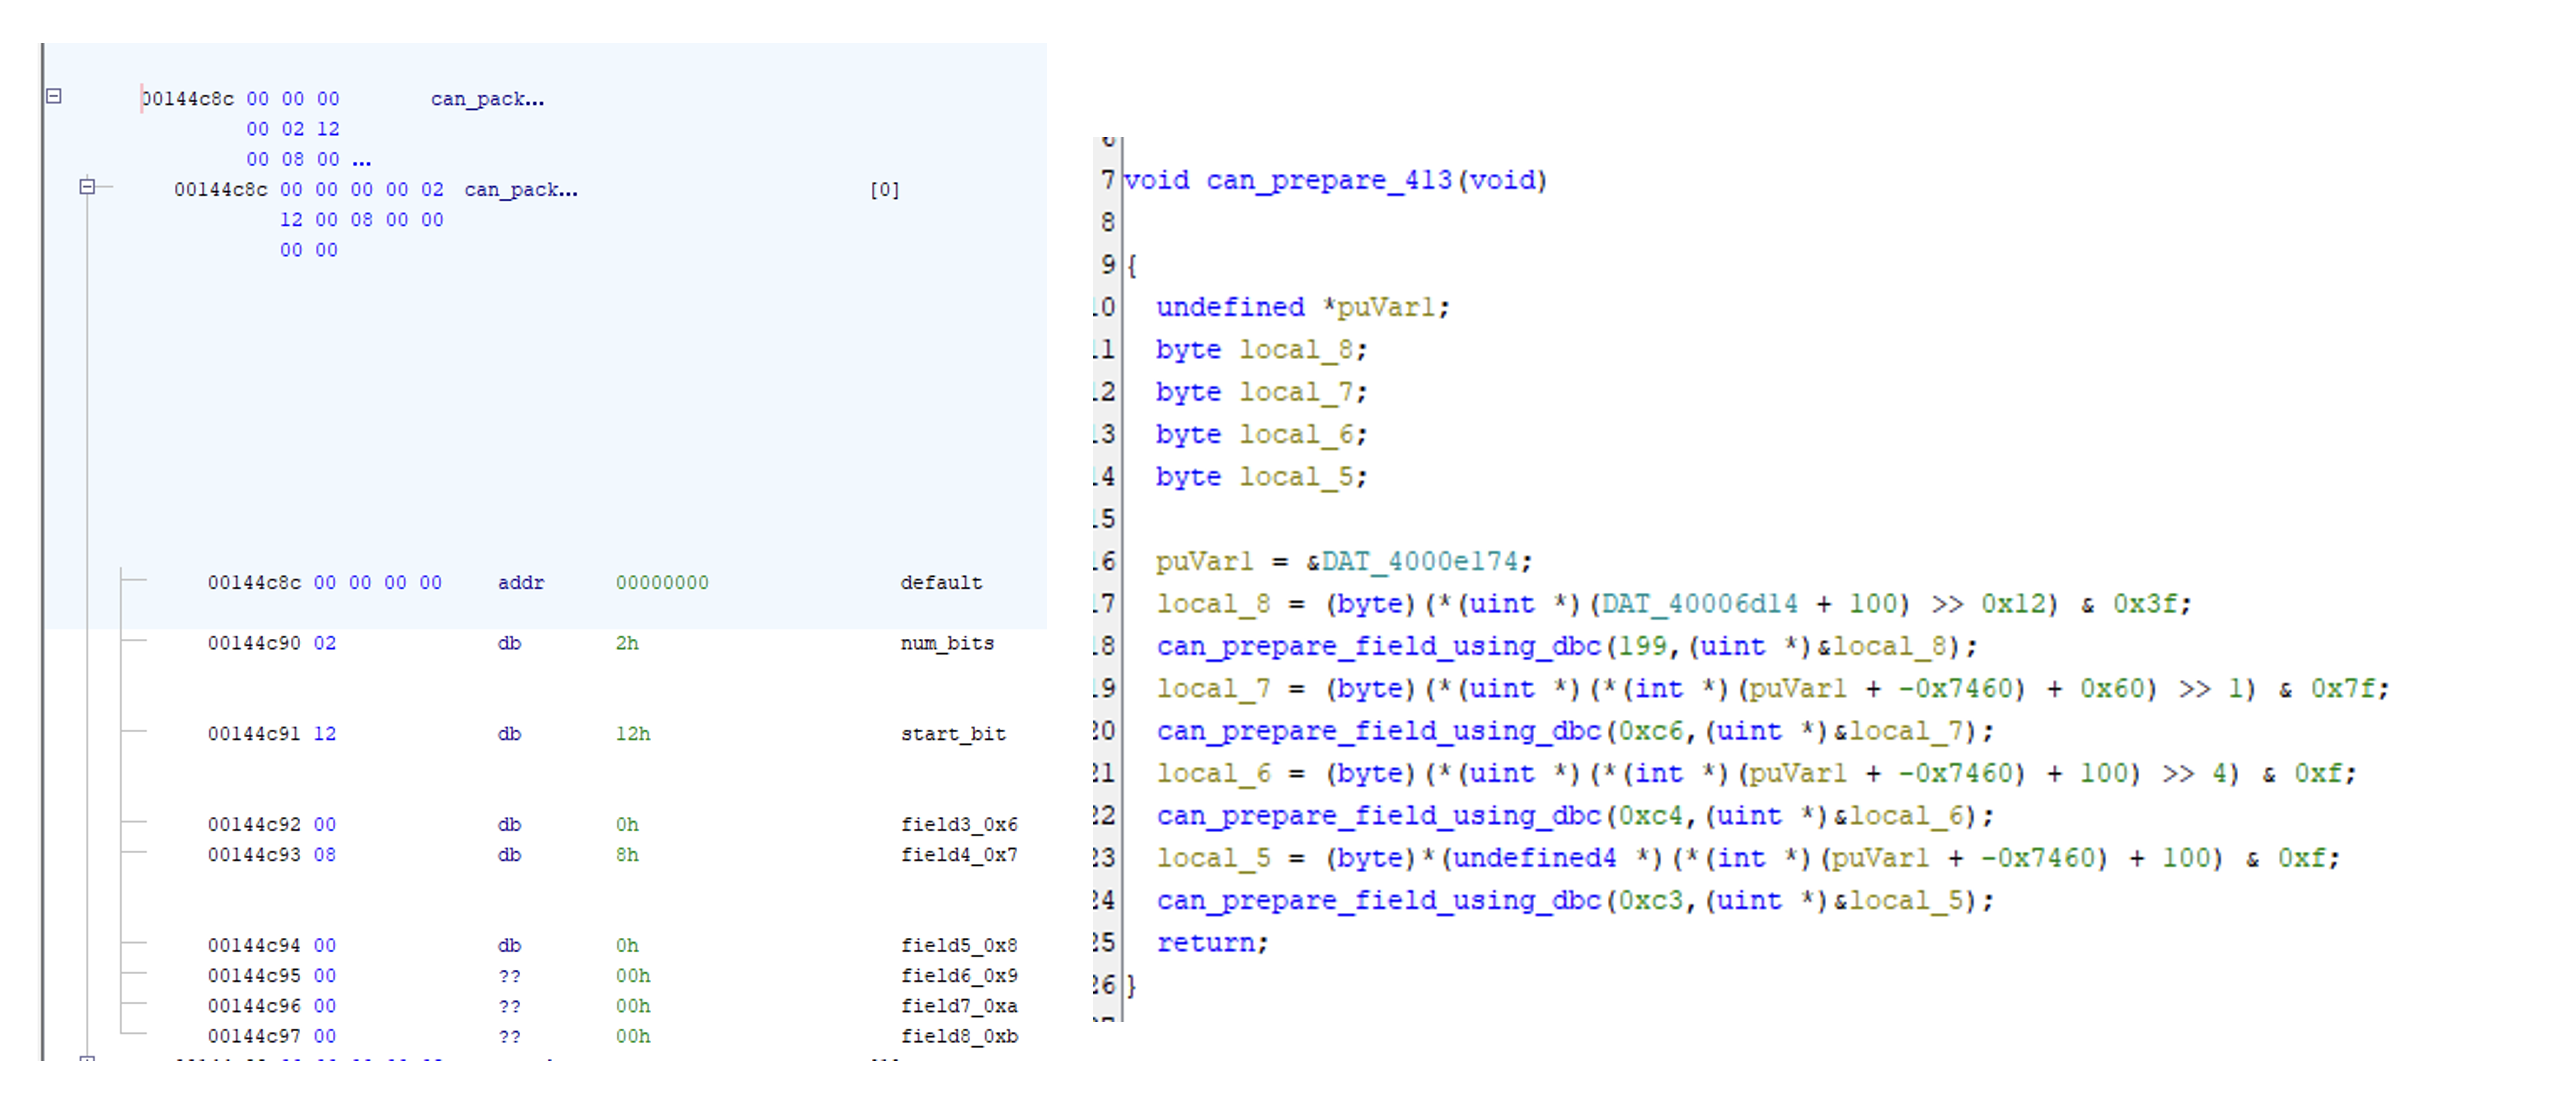Select address 00144c97 in listing
Image resolution: width=2568 pixels, height=1108 pixels.
pos(254,1036)
